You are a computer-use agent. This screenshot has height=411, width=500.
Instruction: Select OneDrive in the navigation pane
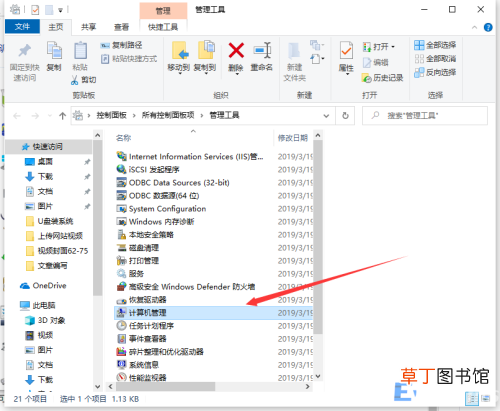pyautogui.click(x=49, y=286)
